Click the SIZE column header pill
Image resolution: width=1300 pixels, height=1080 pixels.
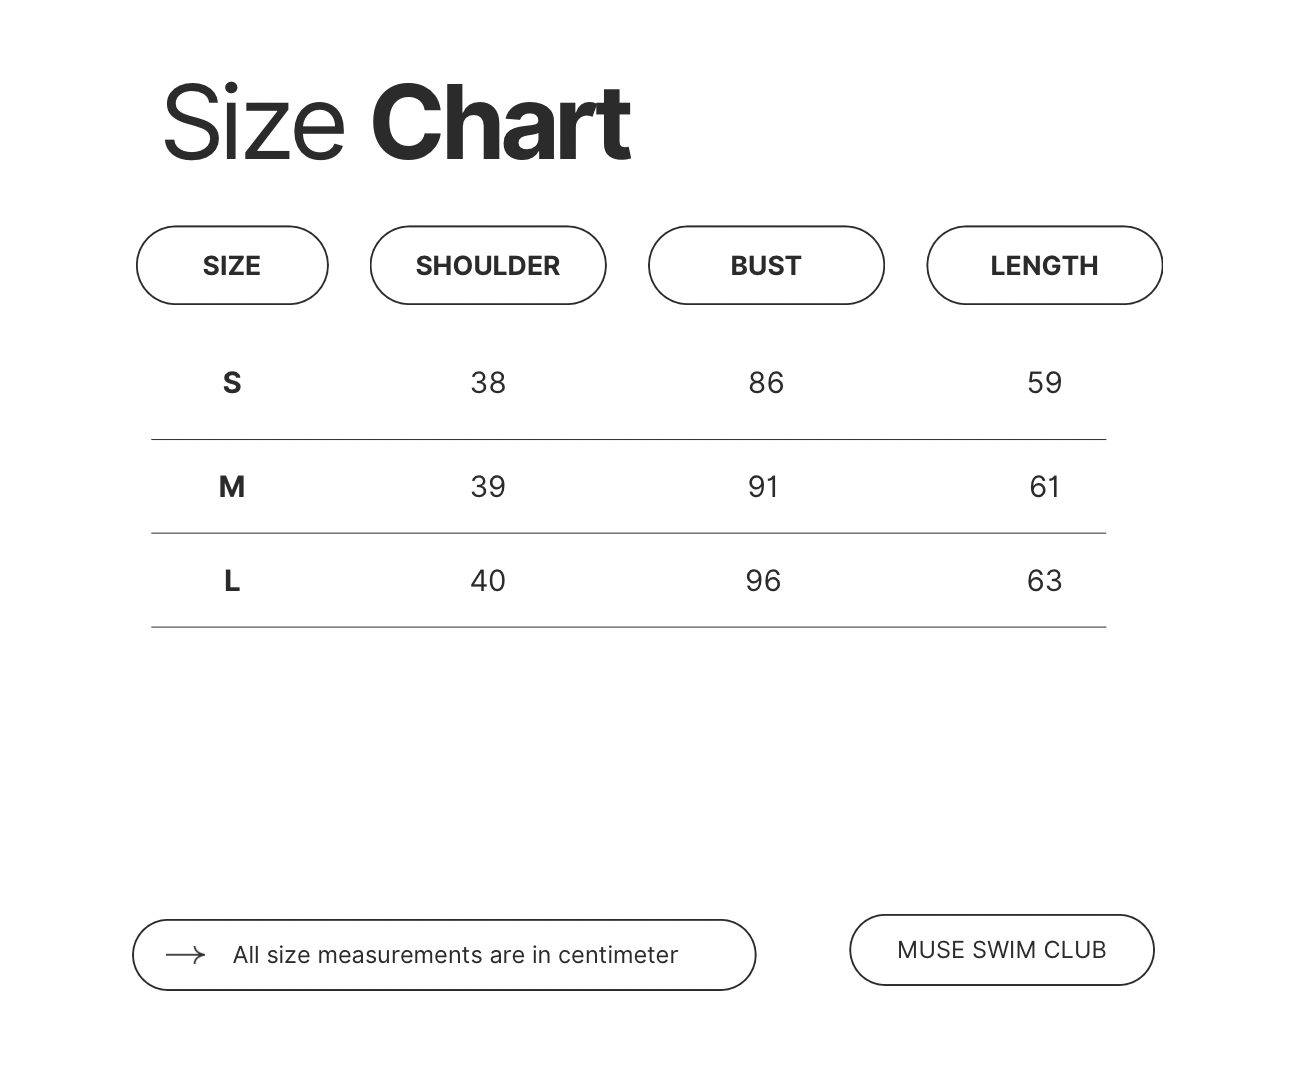pos(232,266)
